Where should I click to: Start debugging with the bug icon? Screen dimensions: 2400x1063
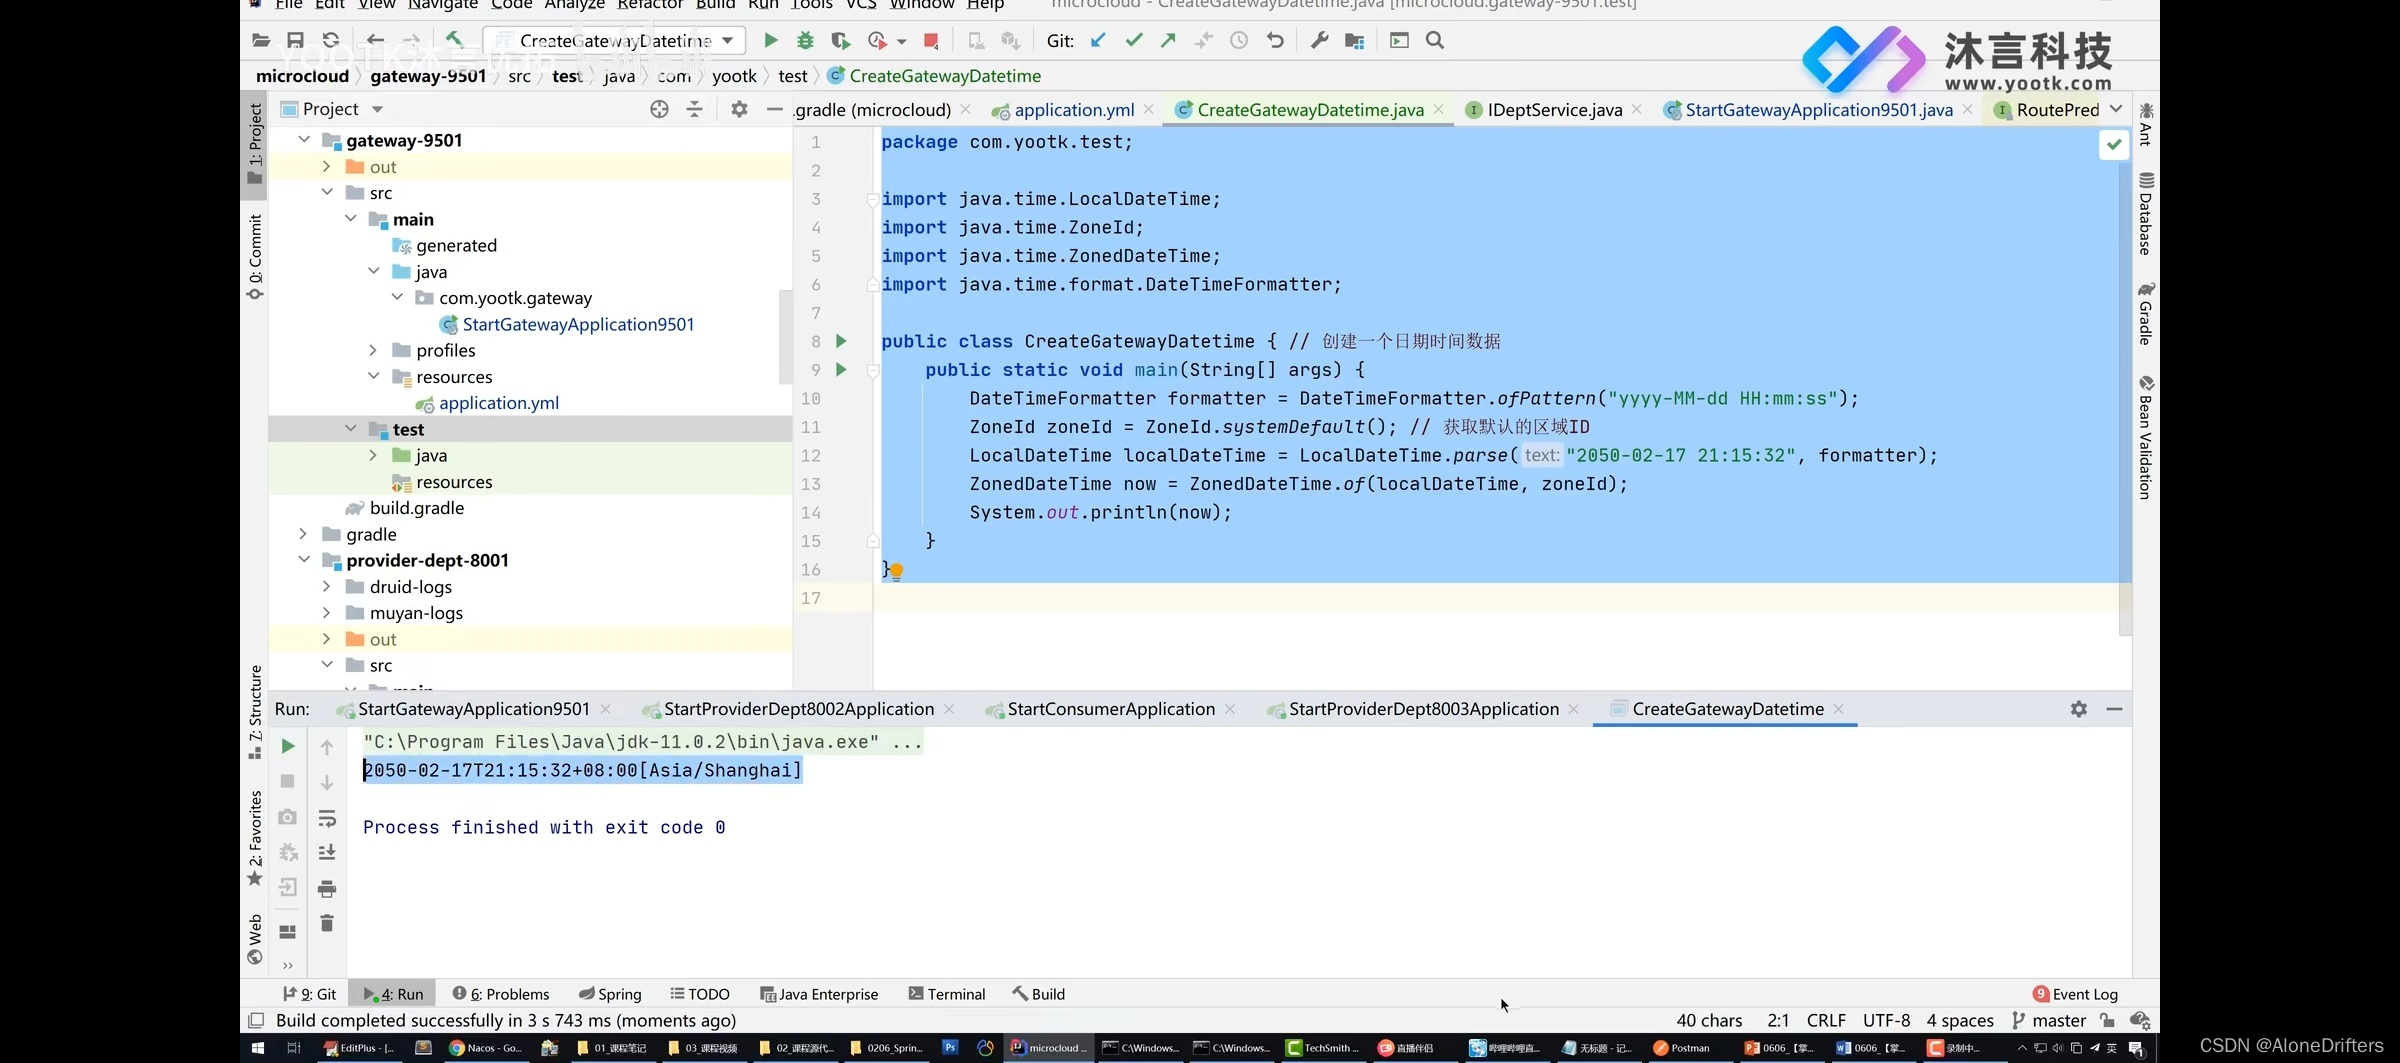(x=805, y=41)
